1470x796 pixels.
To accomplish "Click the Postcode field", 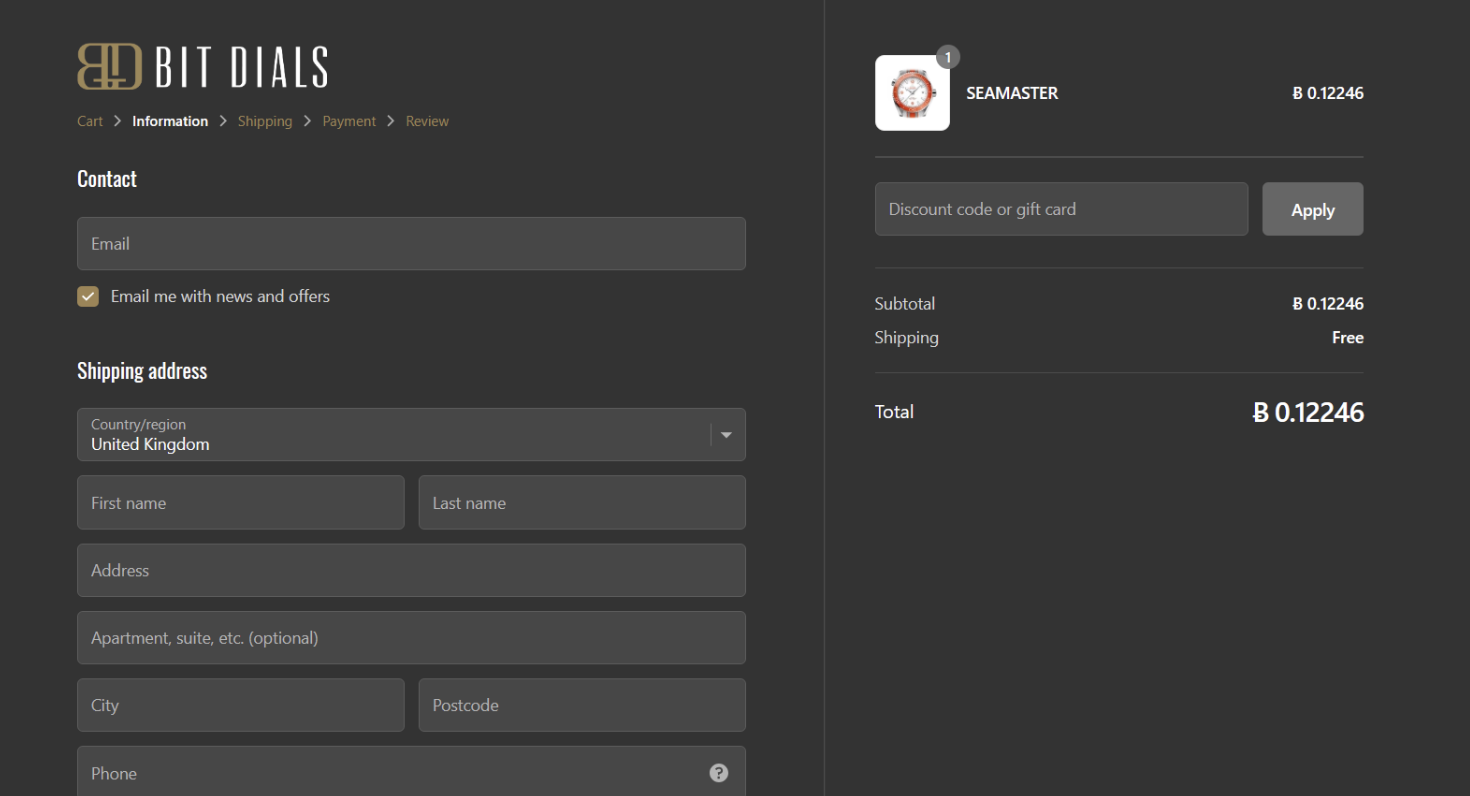I will [x=581, y=705].
